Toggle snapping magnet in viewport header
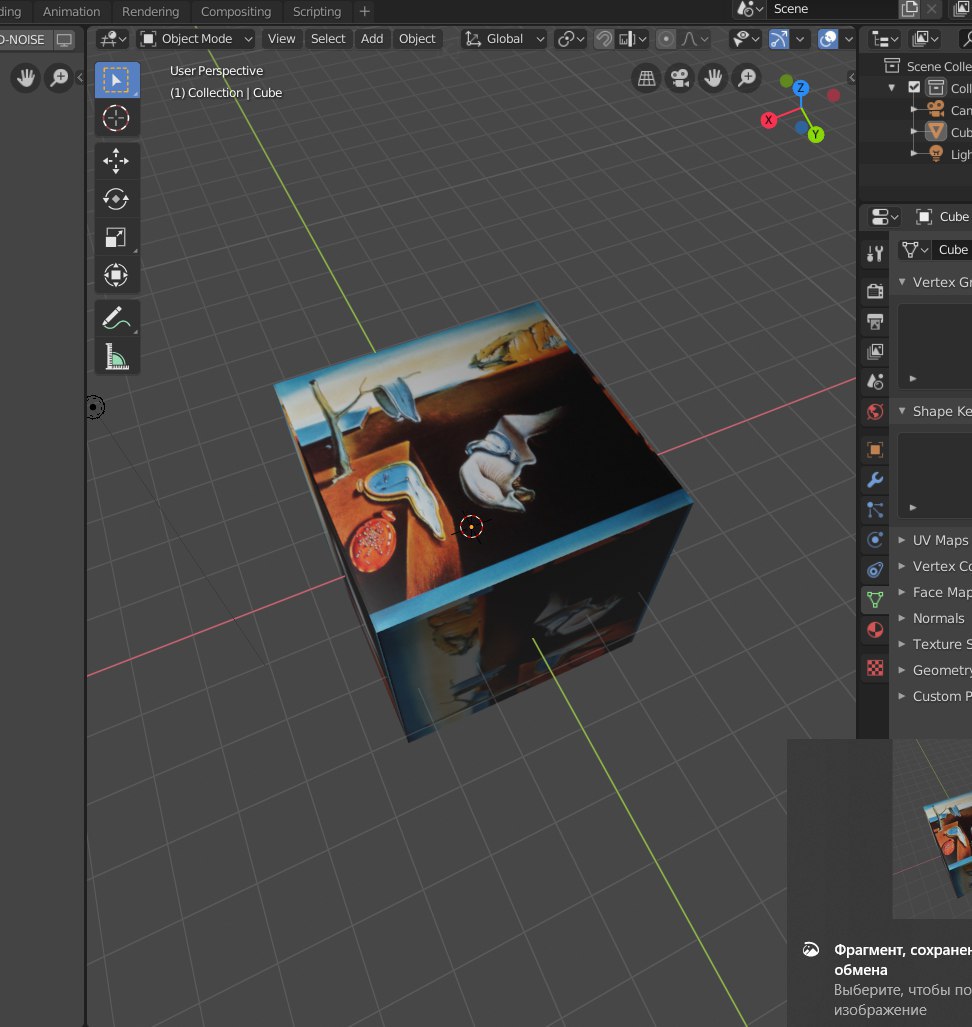Image resolution: width=972 pixels, height=1027 pixels. (603, 39)
